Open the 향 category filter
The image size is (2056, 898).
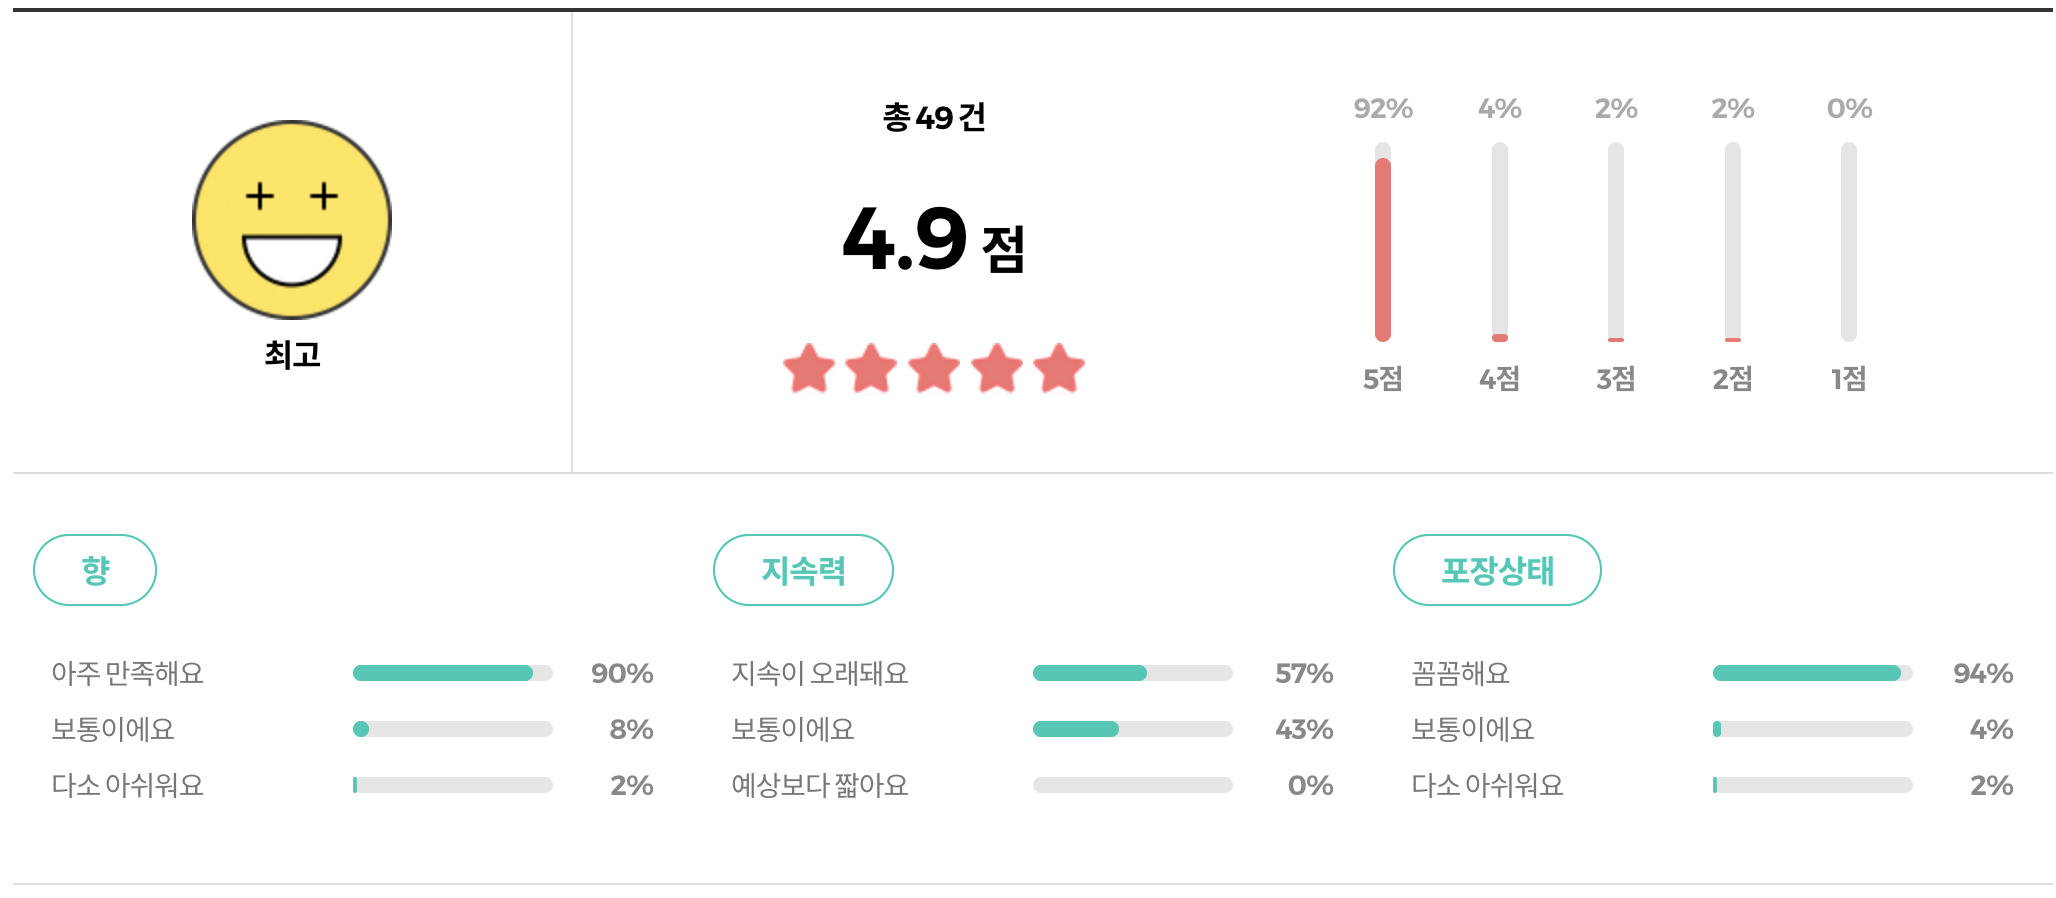click(95, 569)
